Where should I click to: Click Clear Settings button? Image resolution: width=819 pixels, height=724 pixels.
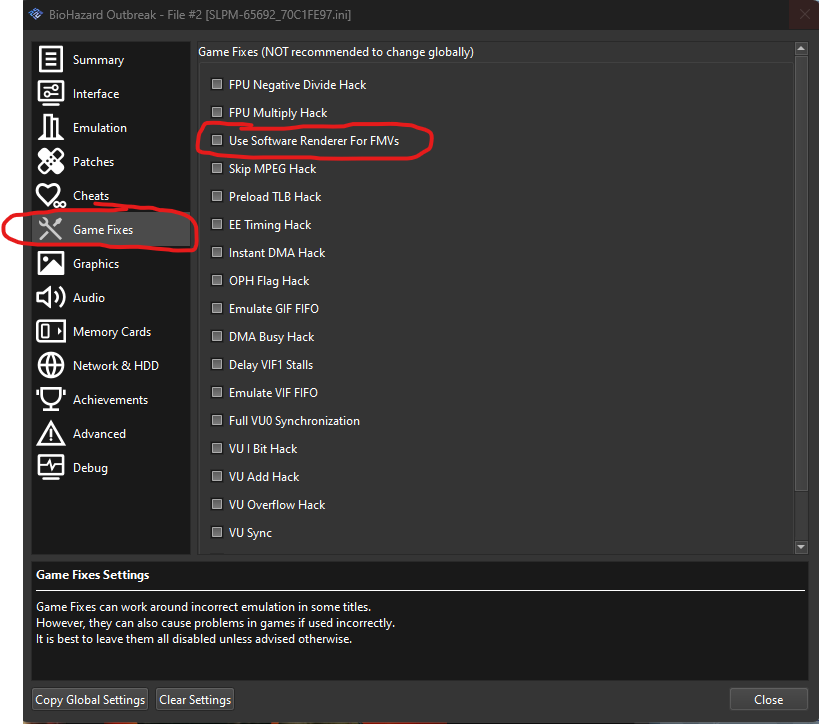195,699
